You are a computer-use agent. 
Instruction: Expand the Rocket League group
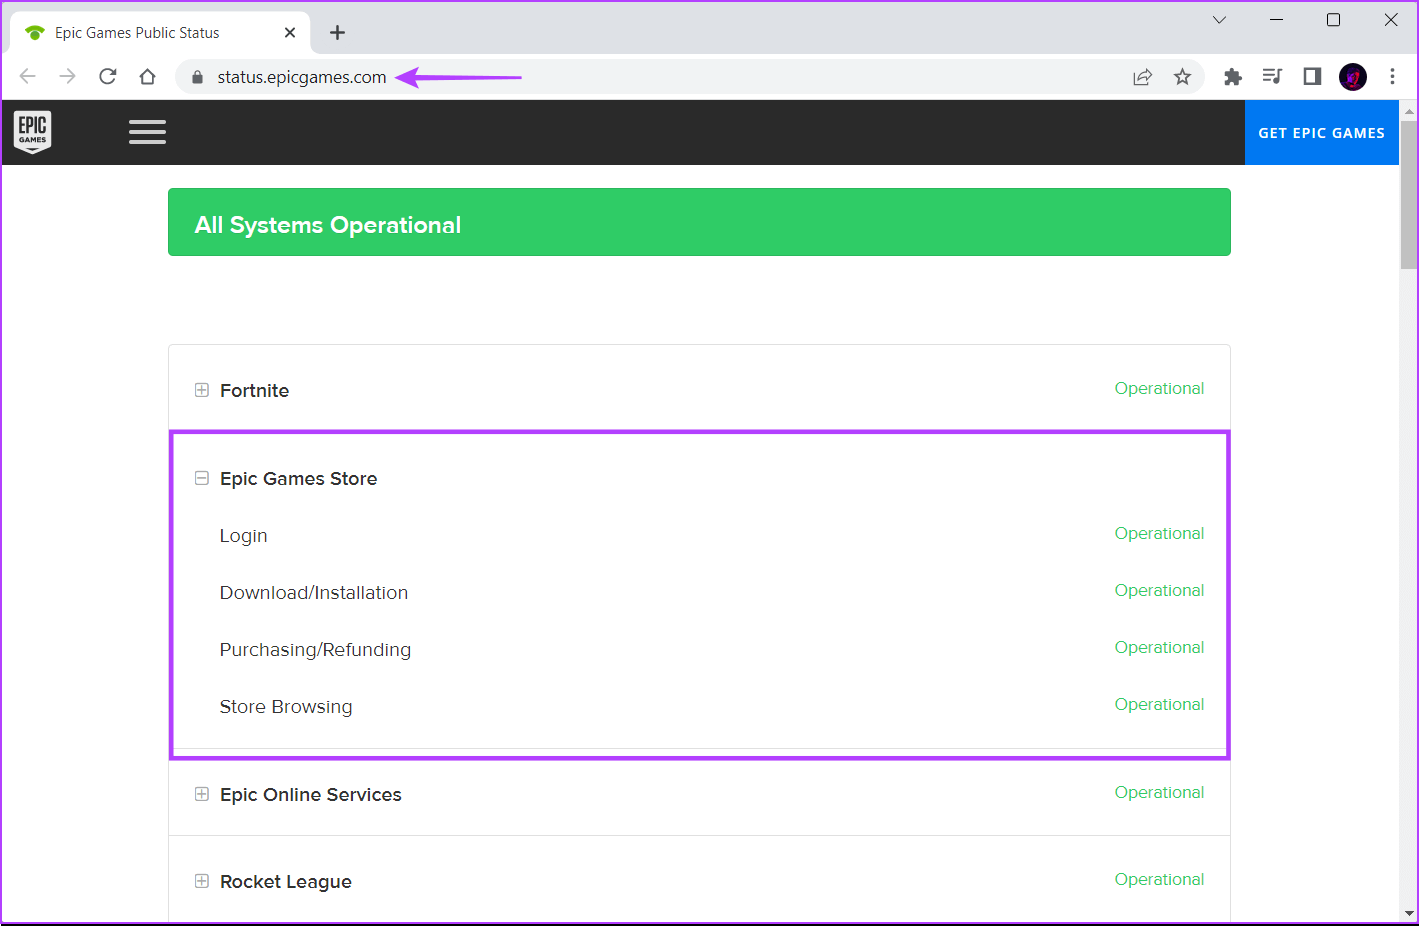click(202, 881)
